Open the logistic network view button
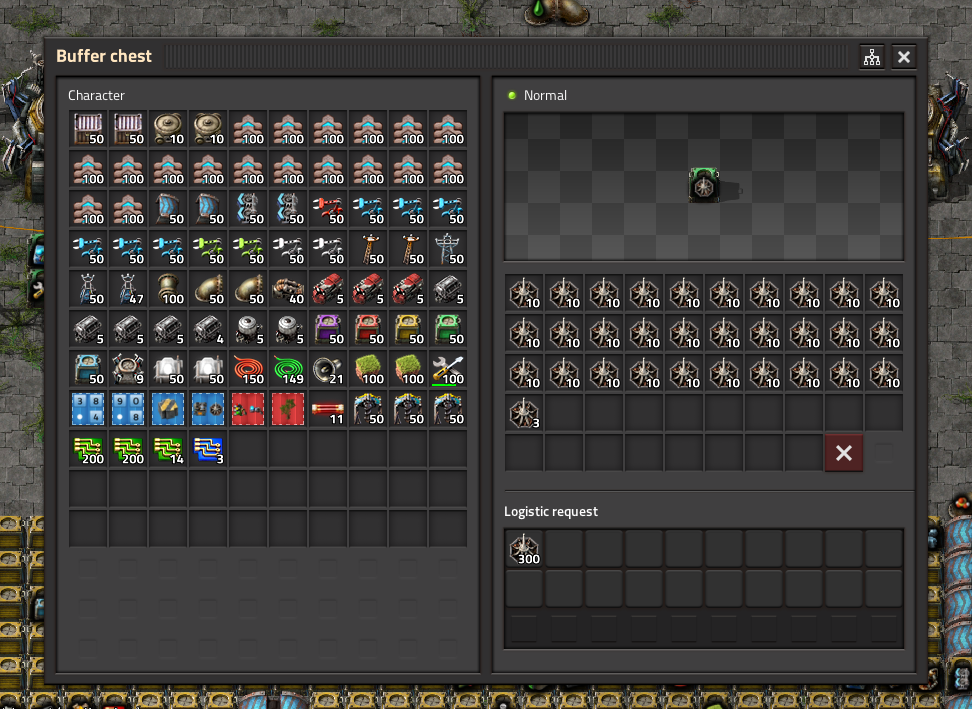The image size is (972, 709). pos(872,57)
